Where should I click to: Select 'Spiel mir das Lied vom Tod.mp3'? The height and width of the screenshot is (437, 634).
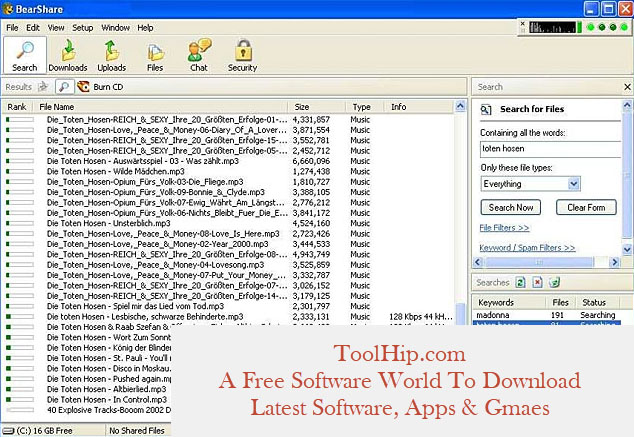(229, 306)
